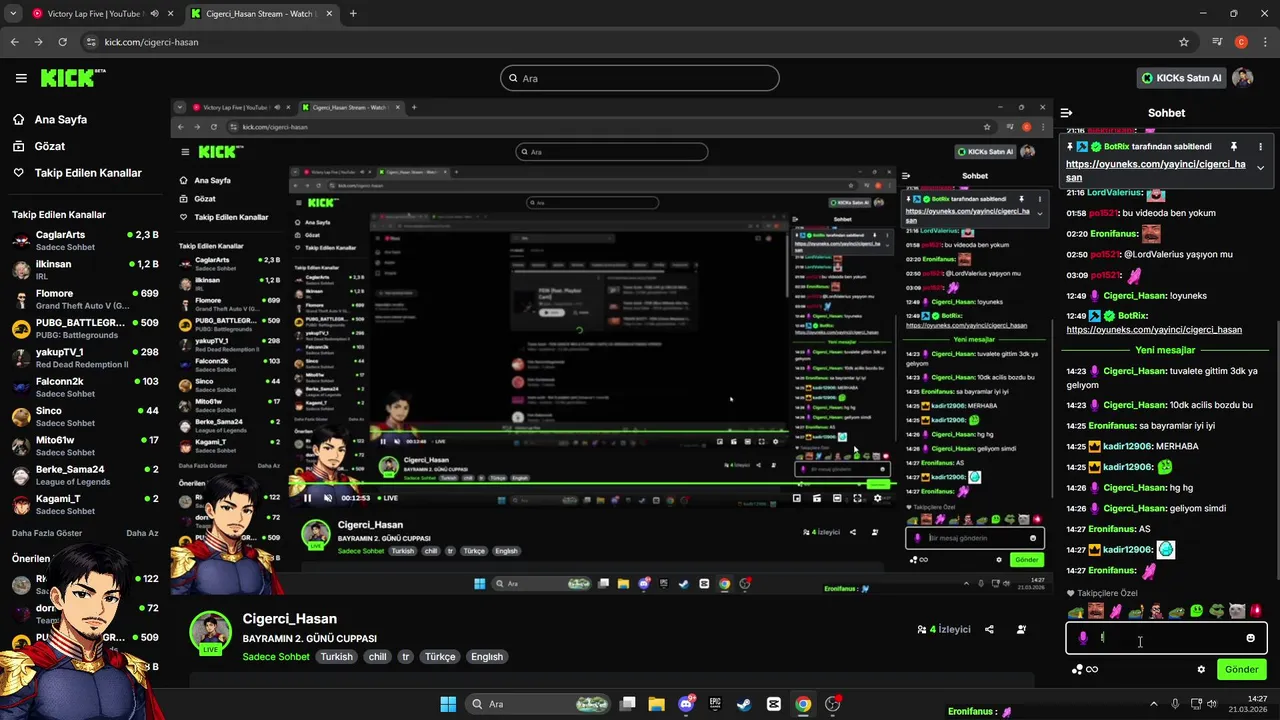Open CaglarArts channel in followed list
The image size is (1280, 720).
(x=85, y=240)
